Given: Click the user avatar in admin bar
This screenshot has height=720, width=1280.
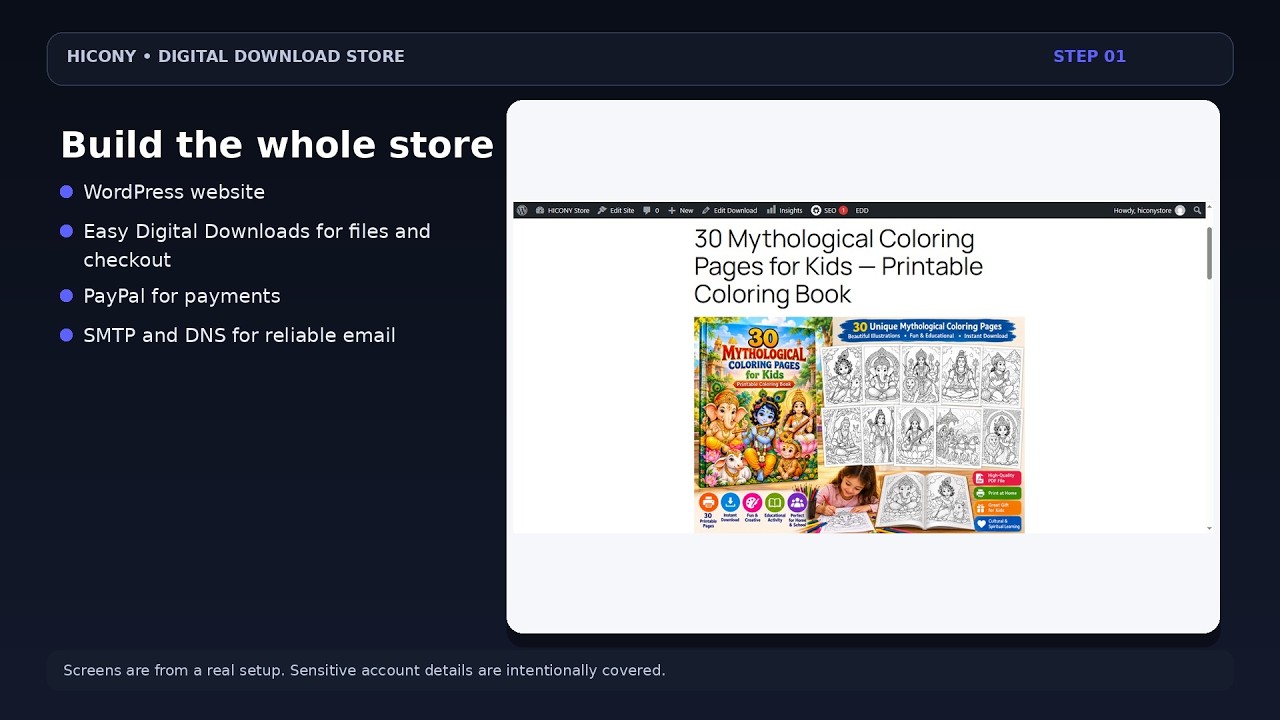Looking at the screenshot, I should click(1180, 210).
